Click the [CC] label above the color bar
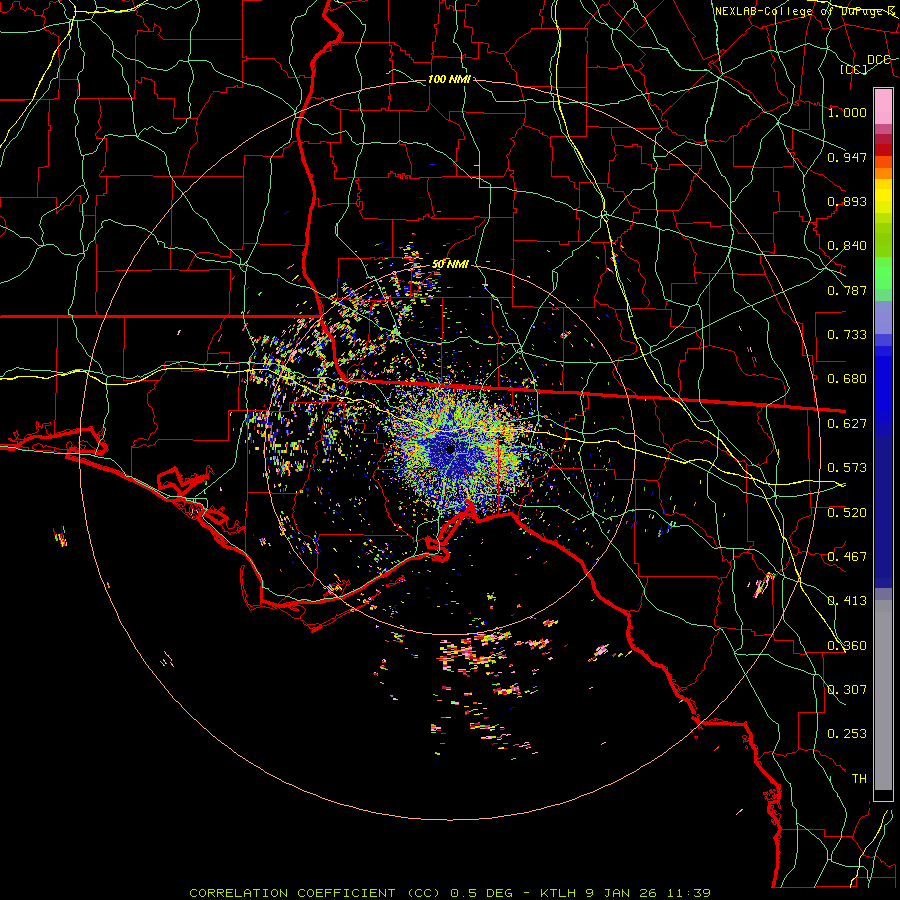900x900 pixels. 854,69
